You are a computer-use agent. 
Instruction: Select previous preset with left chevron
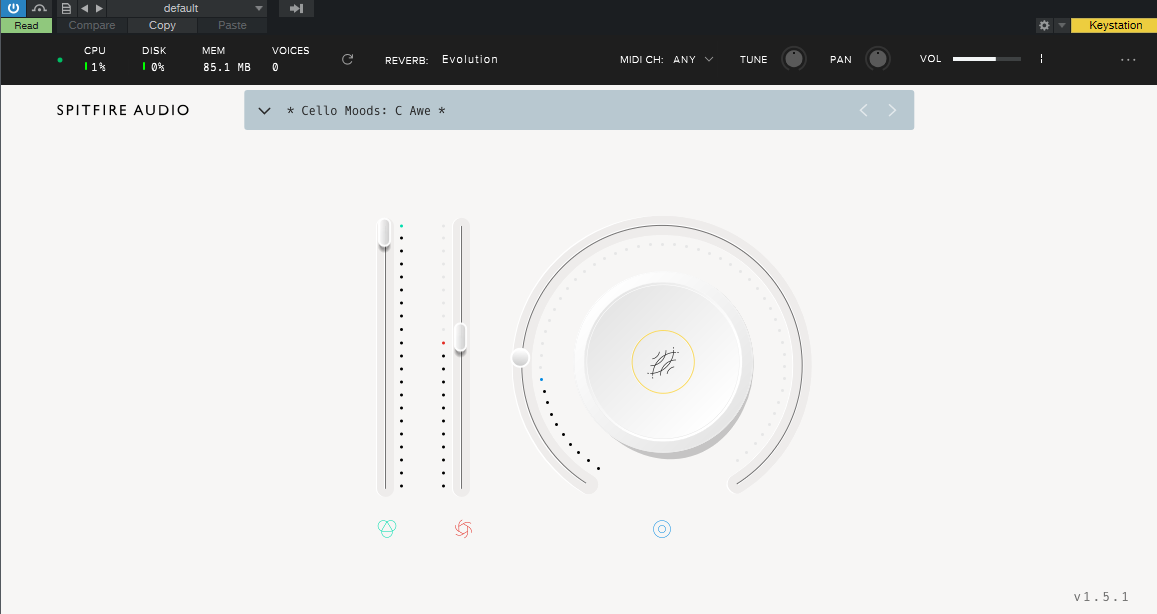(863, 110)
